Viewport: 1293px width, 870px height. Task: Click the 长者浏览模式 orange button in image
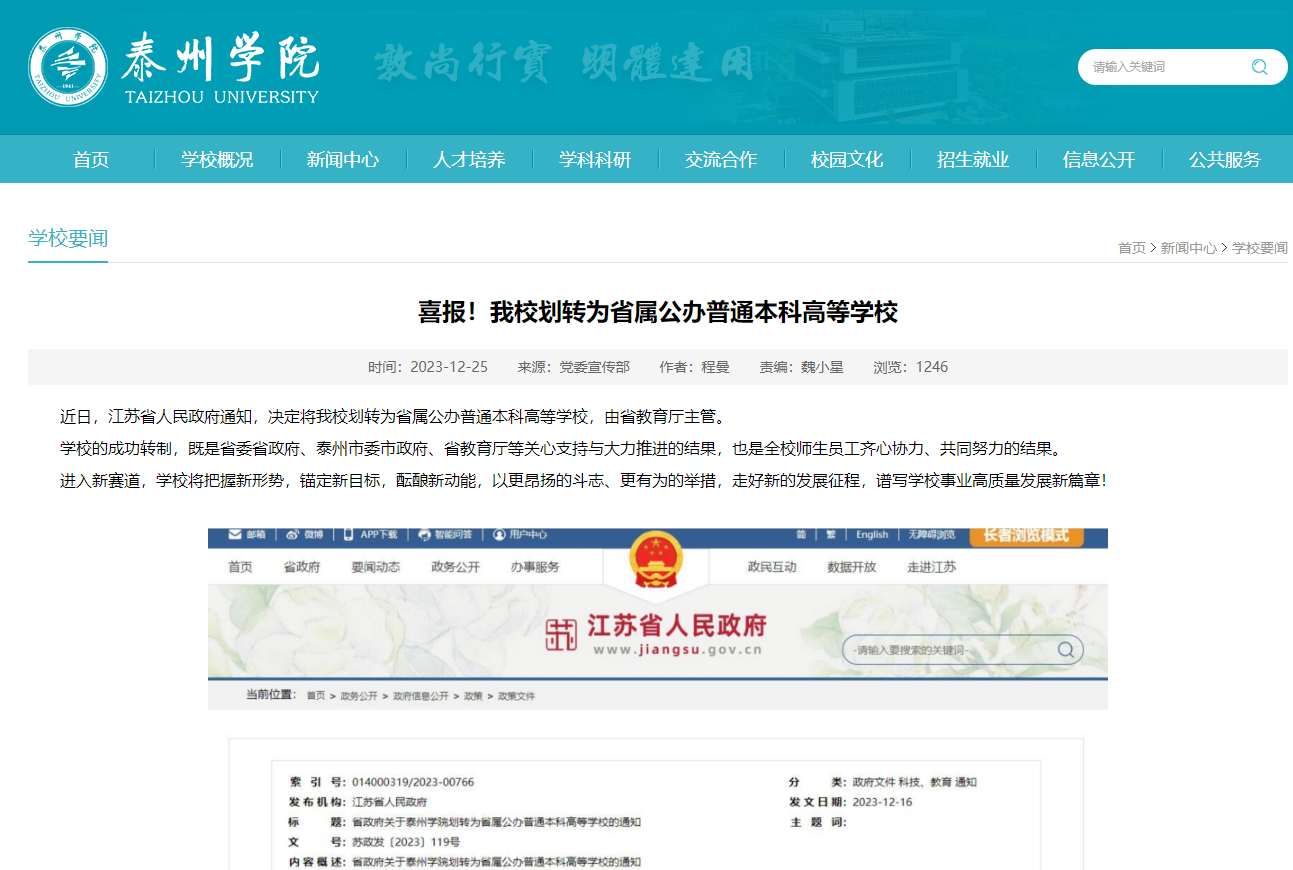[1026, 535]
